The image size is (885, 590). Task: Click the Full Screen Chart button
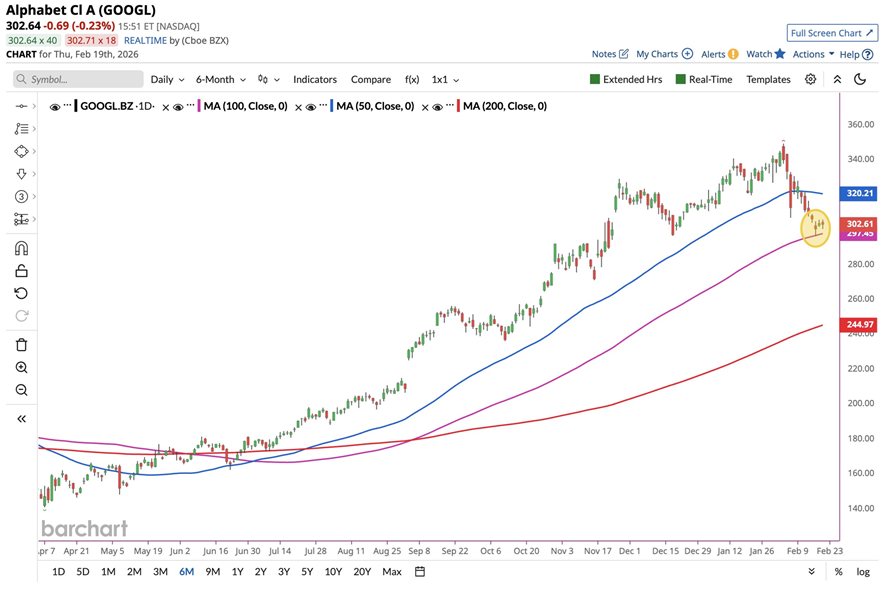832,33
